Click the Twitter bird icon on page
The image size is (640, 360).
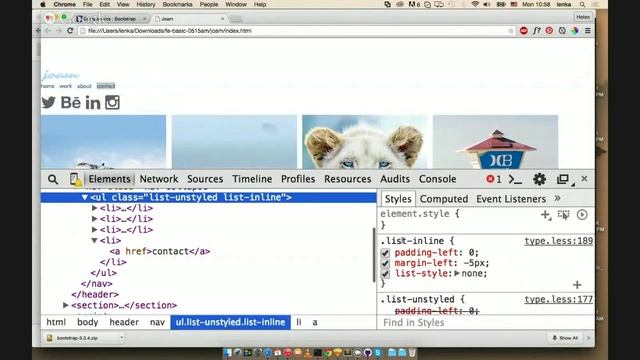(x=49, y=102)
